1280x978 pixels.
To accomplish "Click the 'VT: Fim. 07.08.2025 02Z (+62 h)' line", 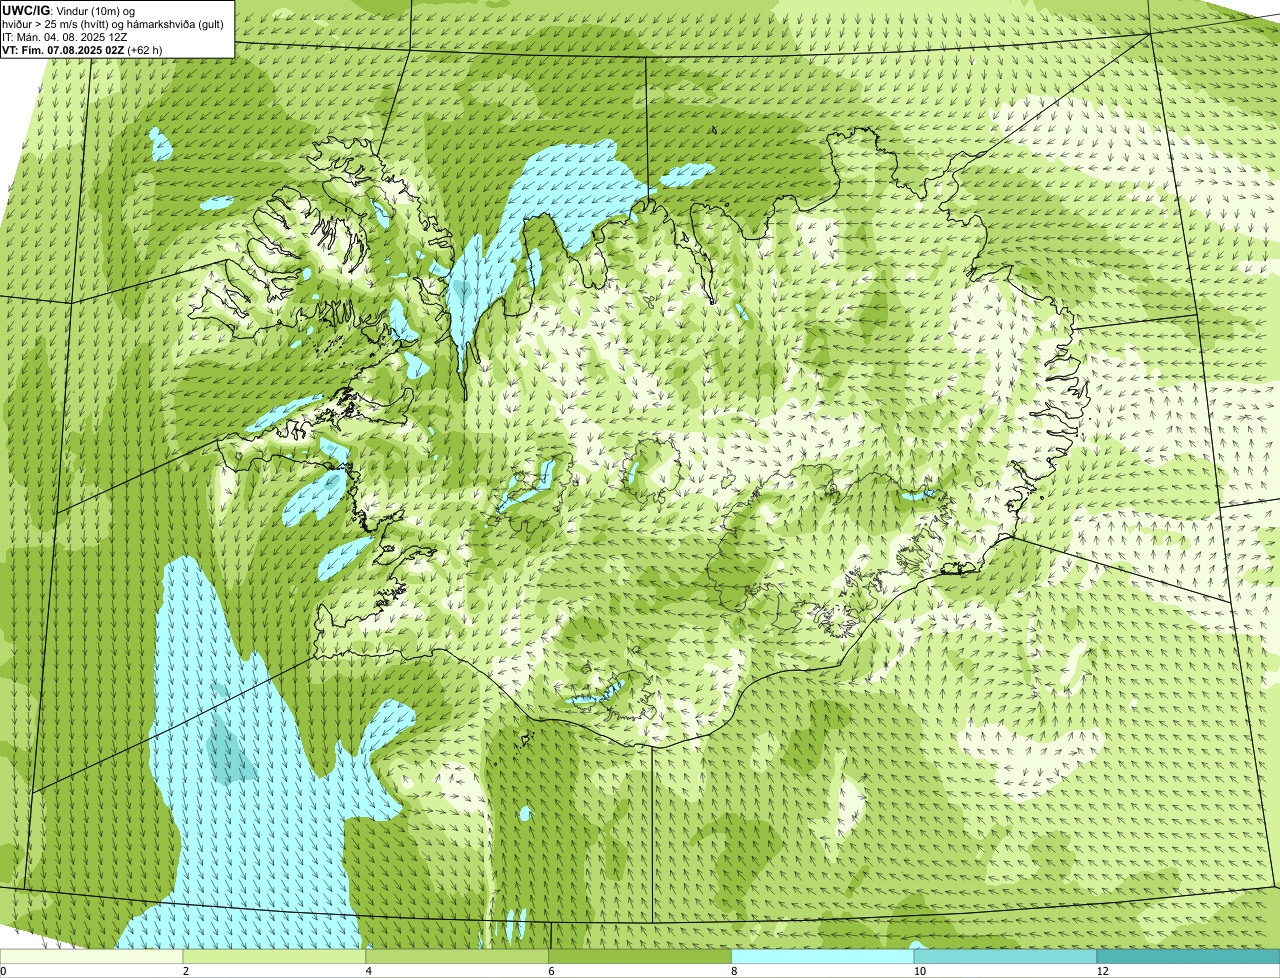I will [x=82, y=49].
